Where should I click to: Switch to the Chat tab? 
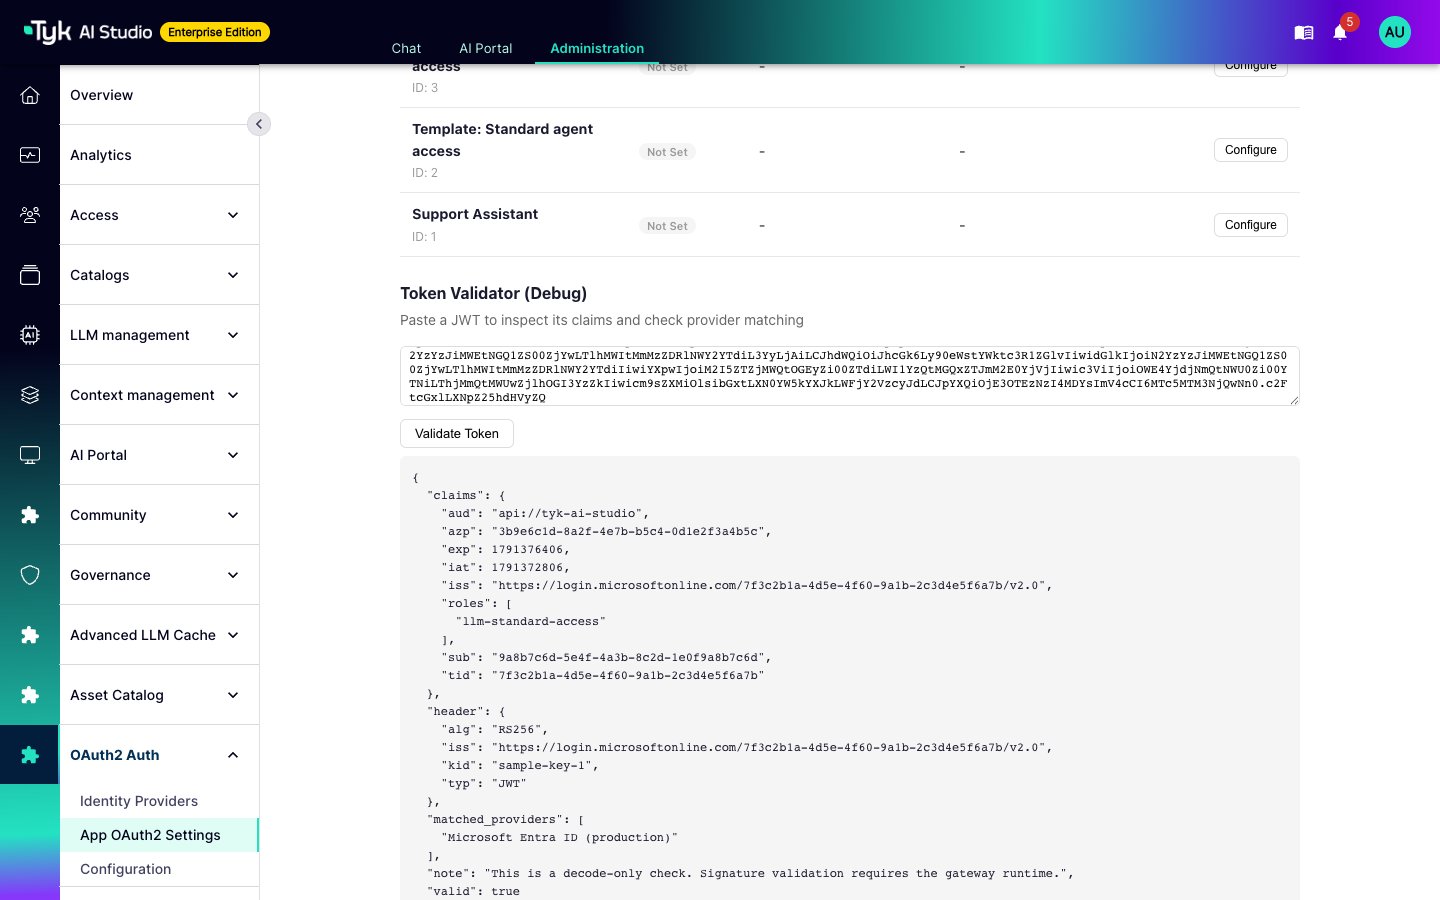tap(406, 48)
